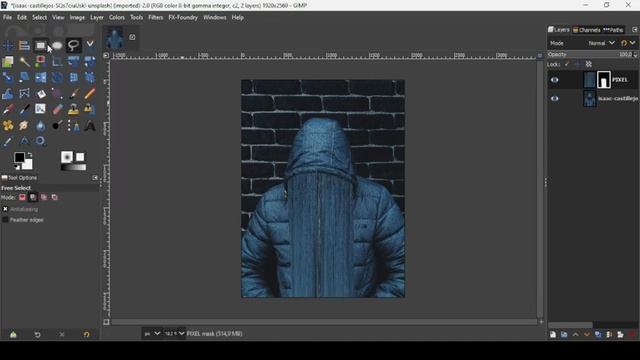Open the Filters menu
The image size is (640, 360).
tap(156, 18)
